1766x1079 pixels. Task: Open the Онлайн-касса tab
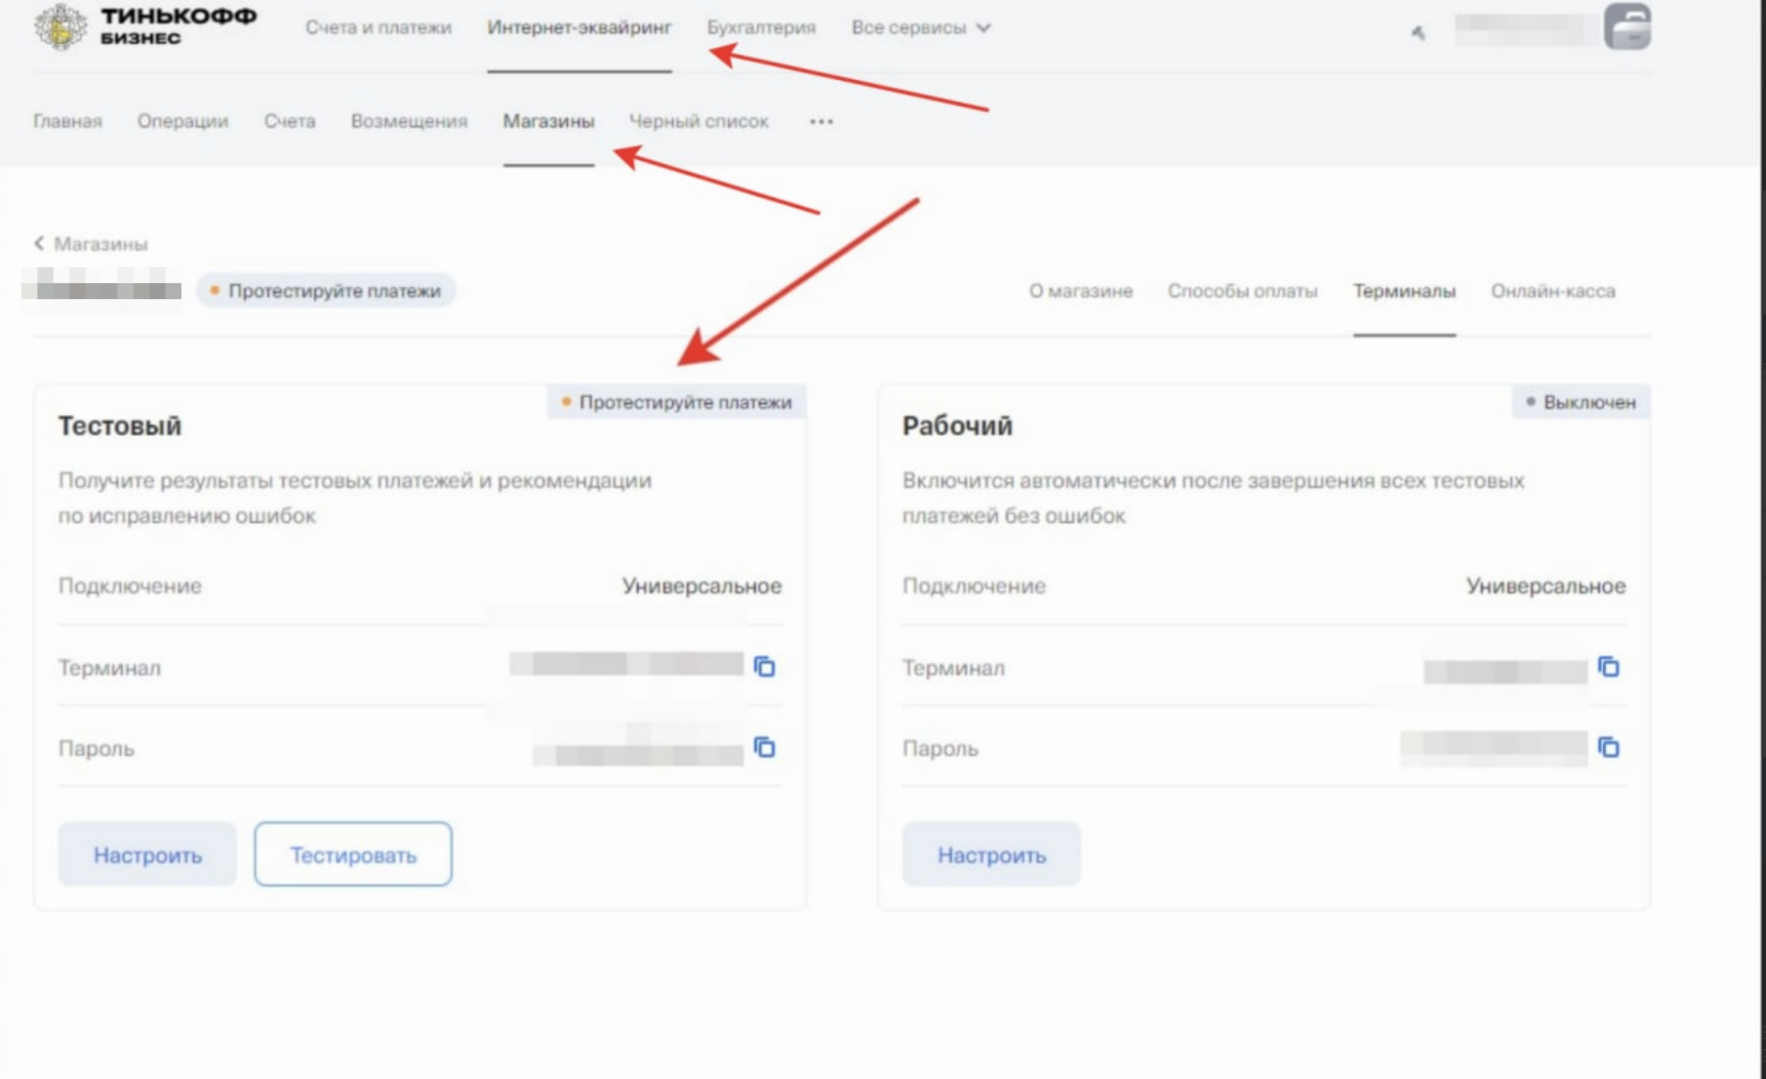pos(1552,291)
